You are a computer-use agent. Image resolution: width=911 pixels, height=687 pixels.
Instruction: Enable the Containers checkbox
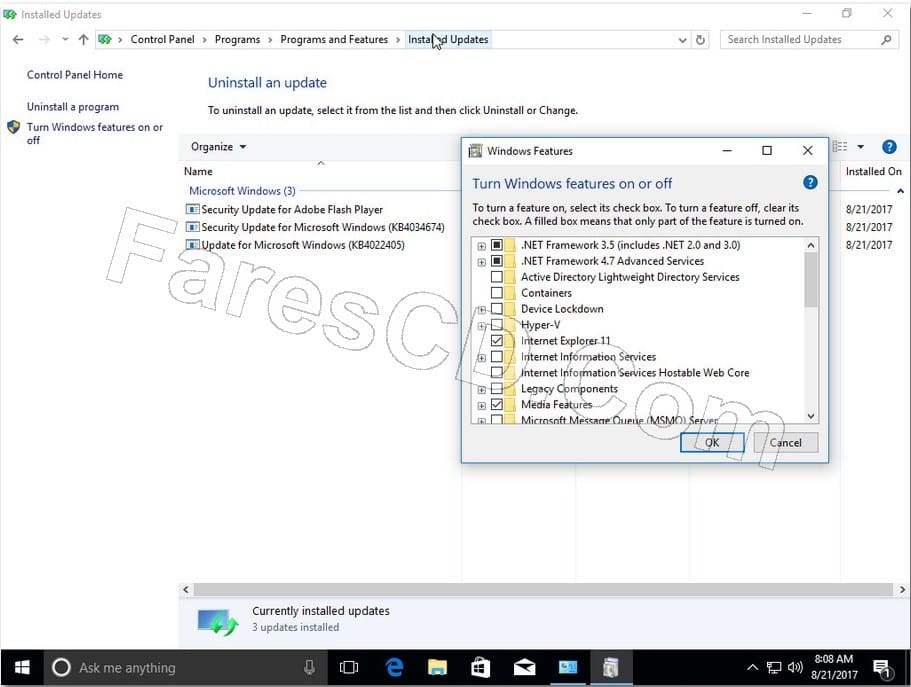(x=497, y=293)
